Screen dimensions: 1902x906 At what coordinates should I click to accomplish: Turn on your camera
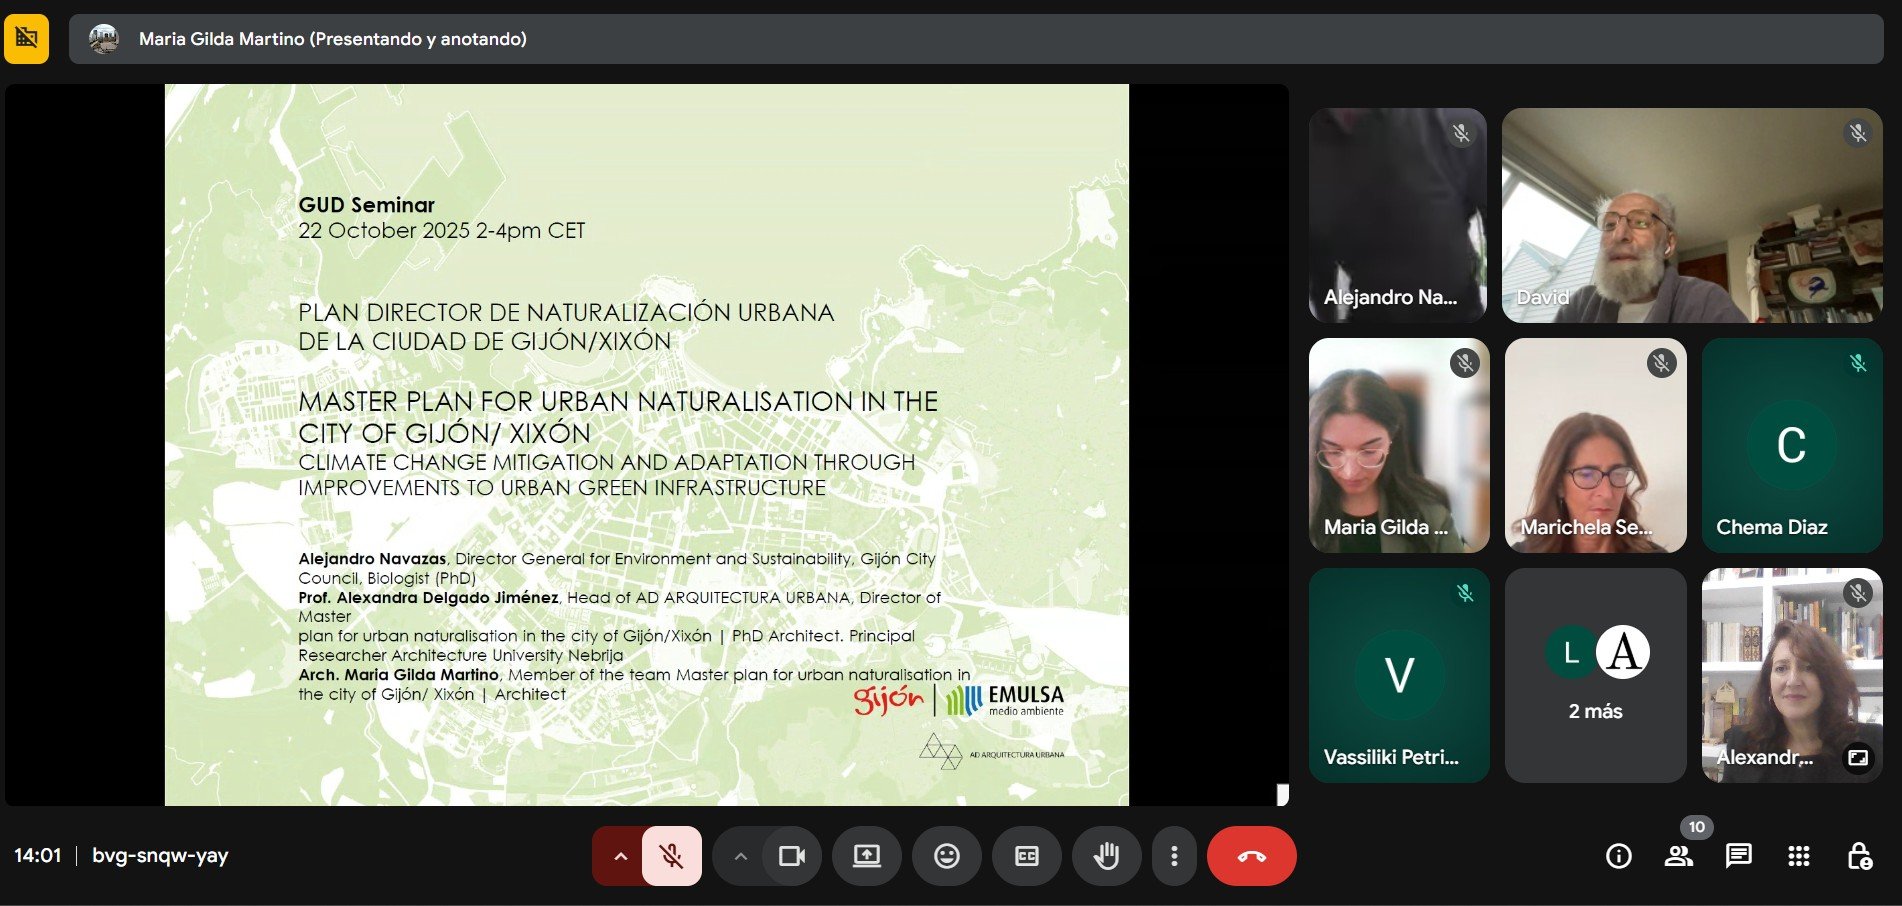click(x=792, y=856)
